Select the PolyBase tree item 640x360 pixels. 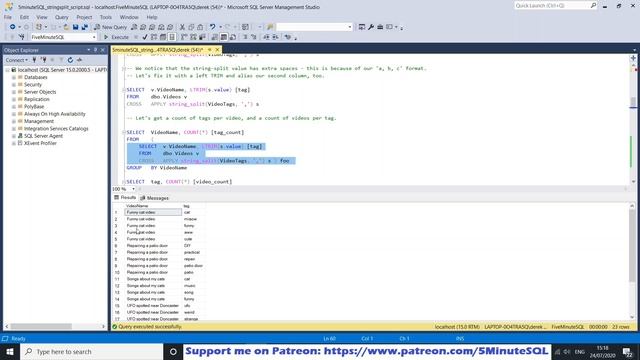(34, 107)
